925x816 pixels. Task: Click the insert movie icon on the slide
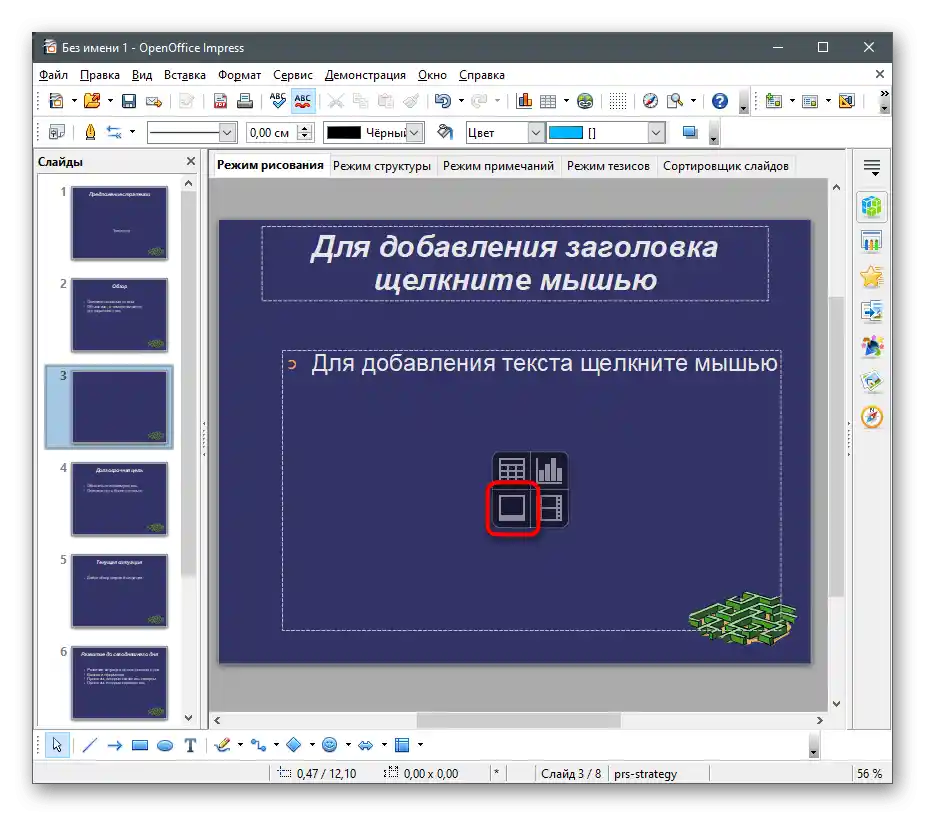550,507
